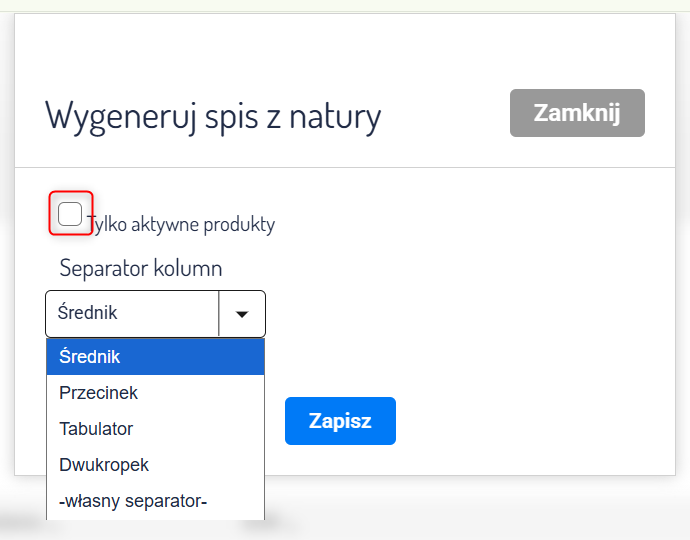Click the page strip above the dialog
The height and width of the screenshot is (540, 690).
[344, 5]
